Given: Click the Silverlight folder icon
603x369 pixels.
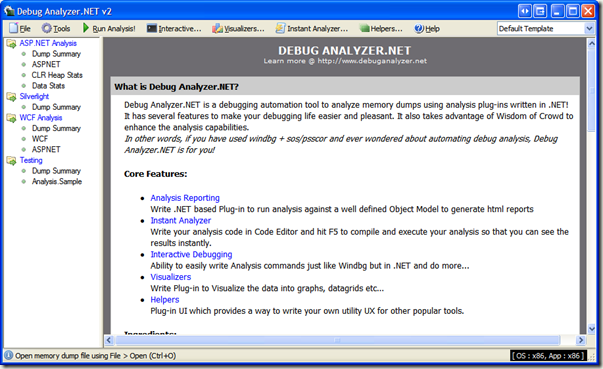Looking at the screenshot, I should pyautogui.click(x=11, y=96).
